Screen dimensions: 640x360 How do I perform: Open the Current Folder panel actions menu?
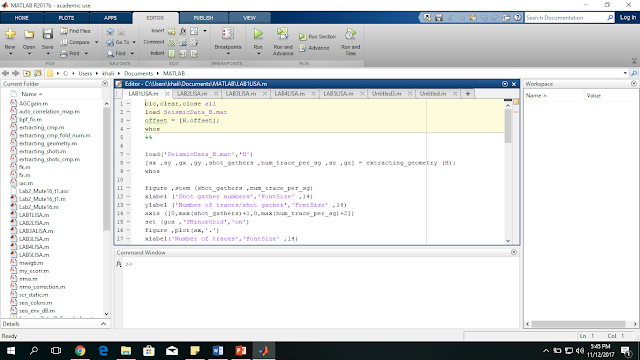tap(105, 84)
